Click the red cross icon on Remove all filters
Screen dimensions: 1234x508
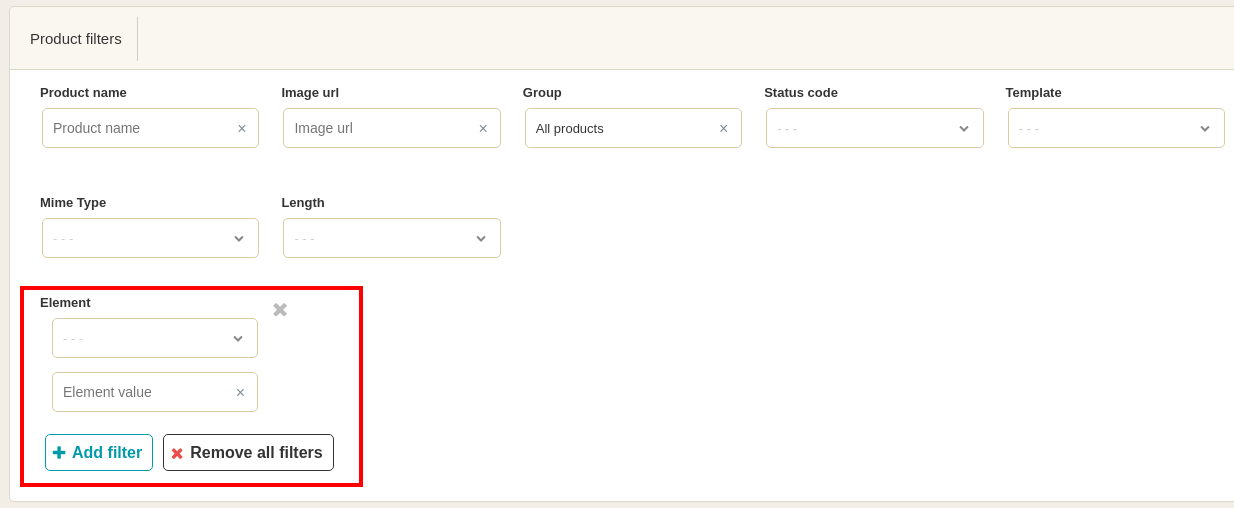tap(177, 454)
